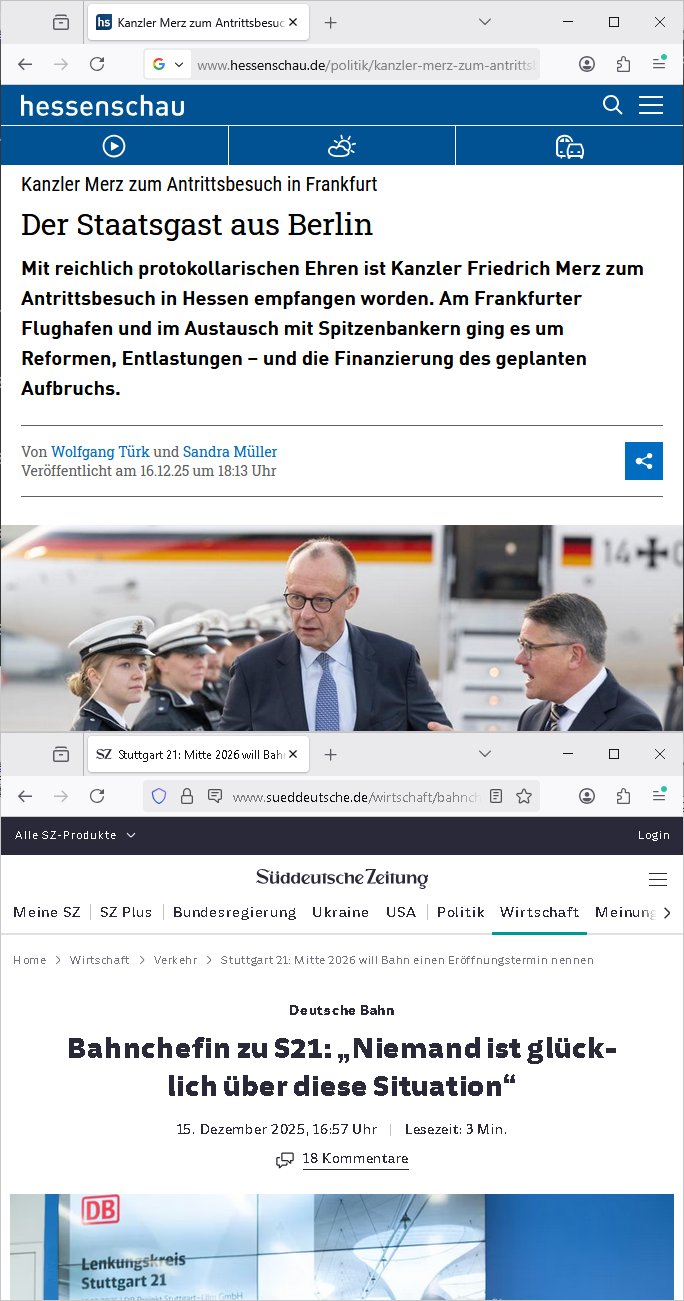684x1301 pixels.
Task: Expand the Alle SZ-Produkte dropdown
Action: [75, 835]
